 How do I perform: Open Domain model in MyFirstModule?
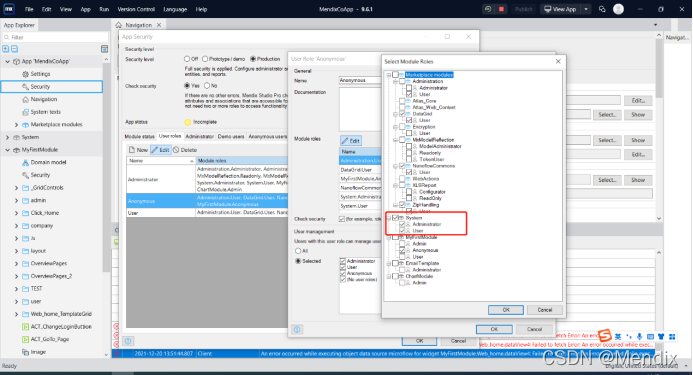point(44,162)
